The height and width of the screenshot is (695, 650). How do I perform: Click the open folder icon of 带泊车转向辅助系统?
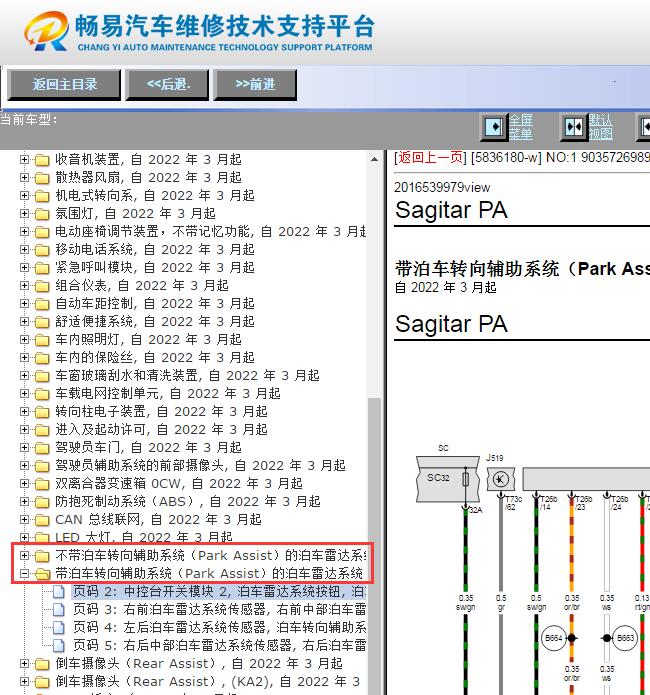pyautogui.click(x=43, y=574)
